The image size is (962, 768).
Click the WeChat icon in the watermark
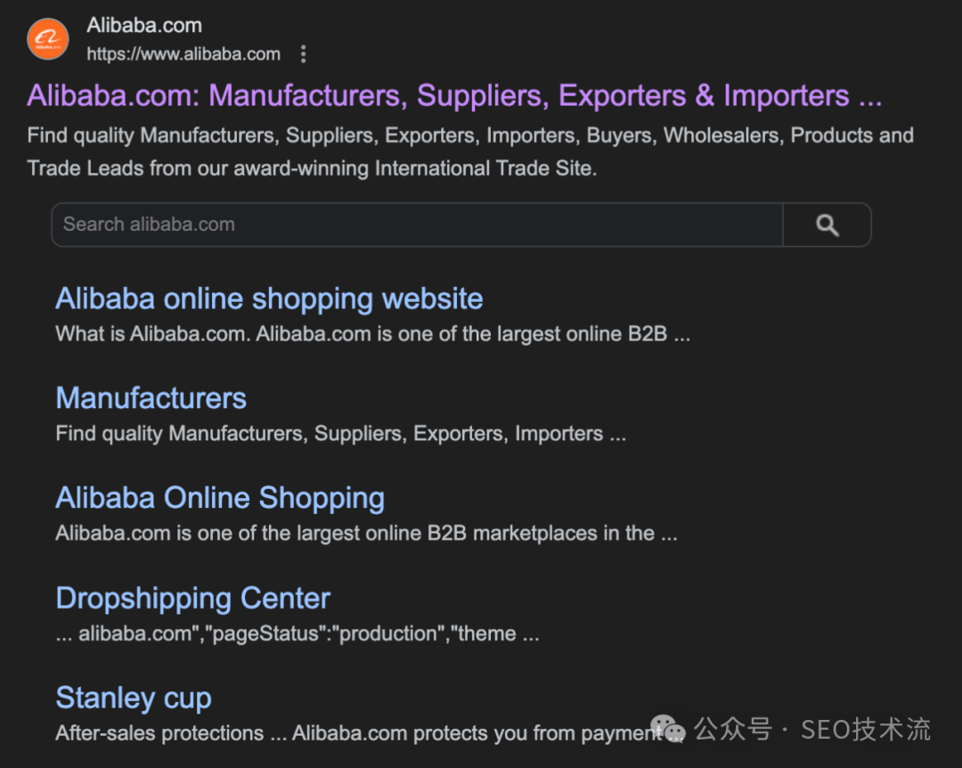[x=668, y=730]
